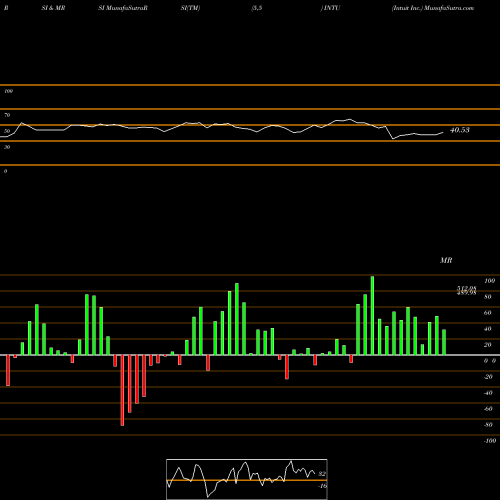Click the overlapping 512.98 price label

coord(467,289)
